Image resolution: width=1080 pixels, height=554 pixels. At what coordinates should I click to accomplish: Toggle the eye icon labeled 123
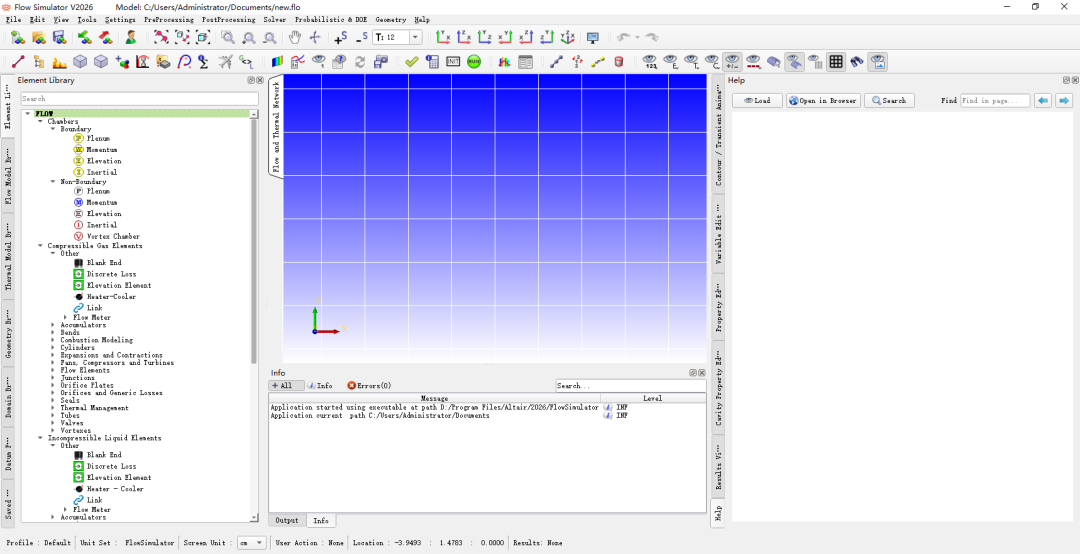[x=650, y=62]
